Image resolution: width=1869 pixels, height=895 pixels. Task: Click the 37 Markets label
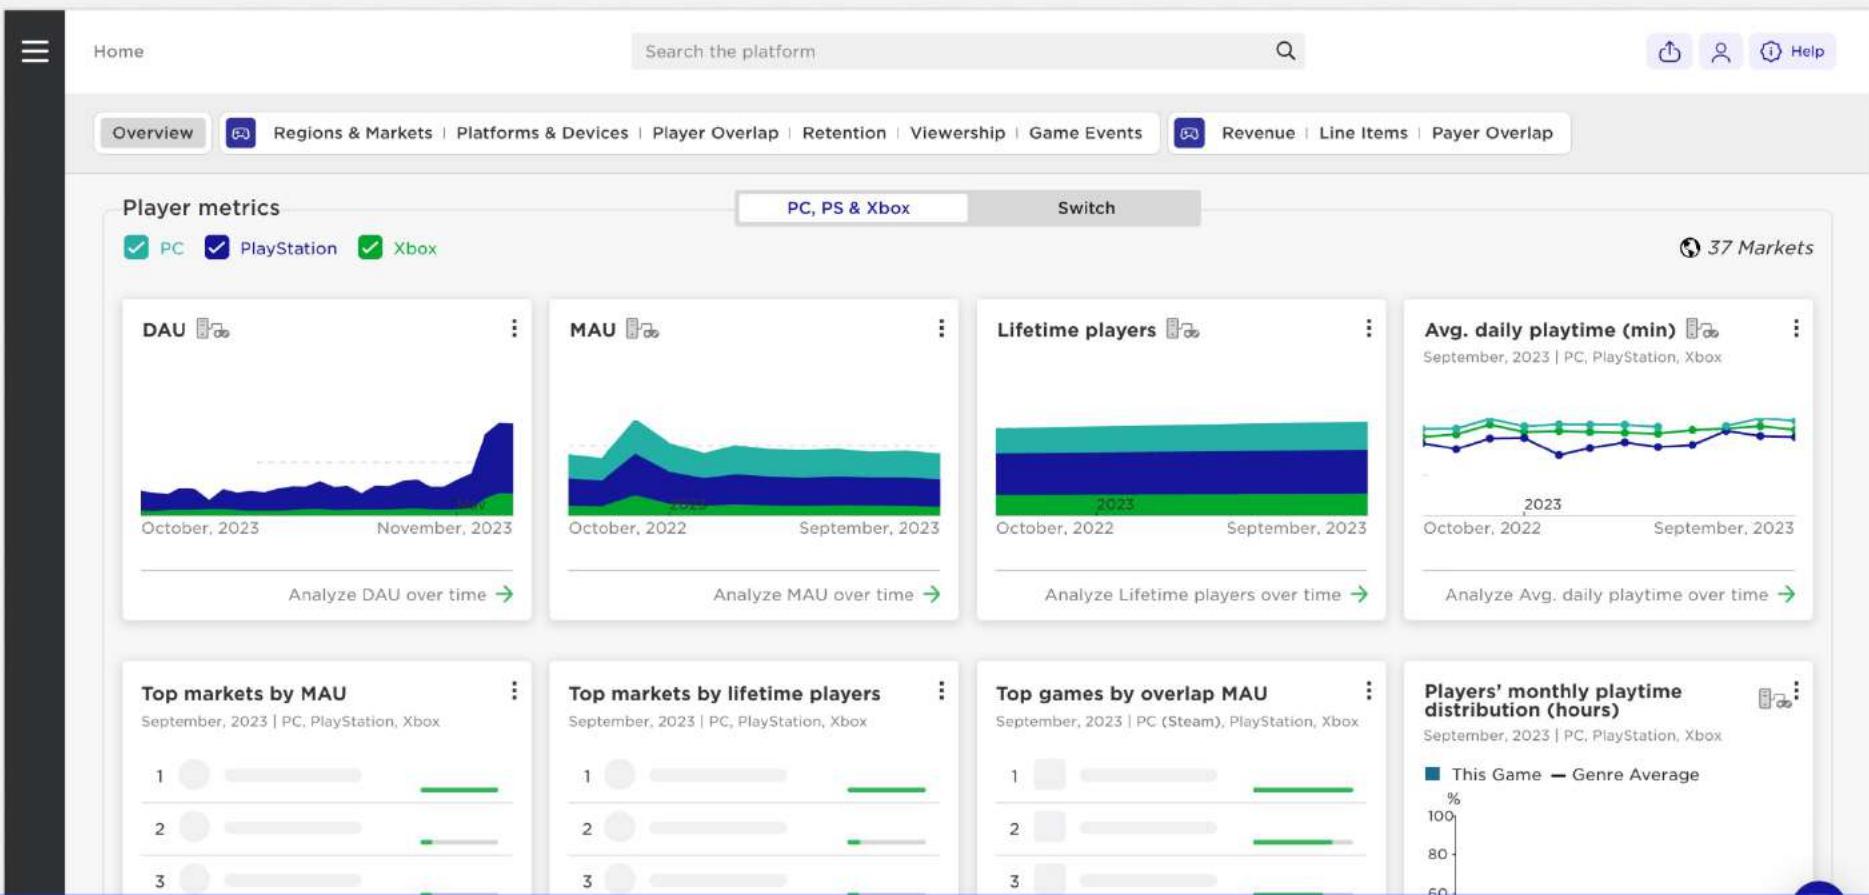click(1759, 248)
